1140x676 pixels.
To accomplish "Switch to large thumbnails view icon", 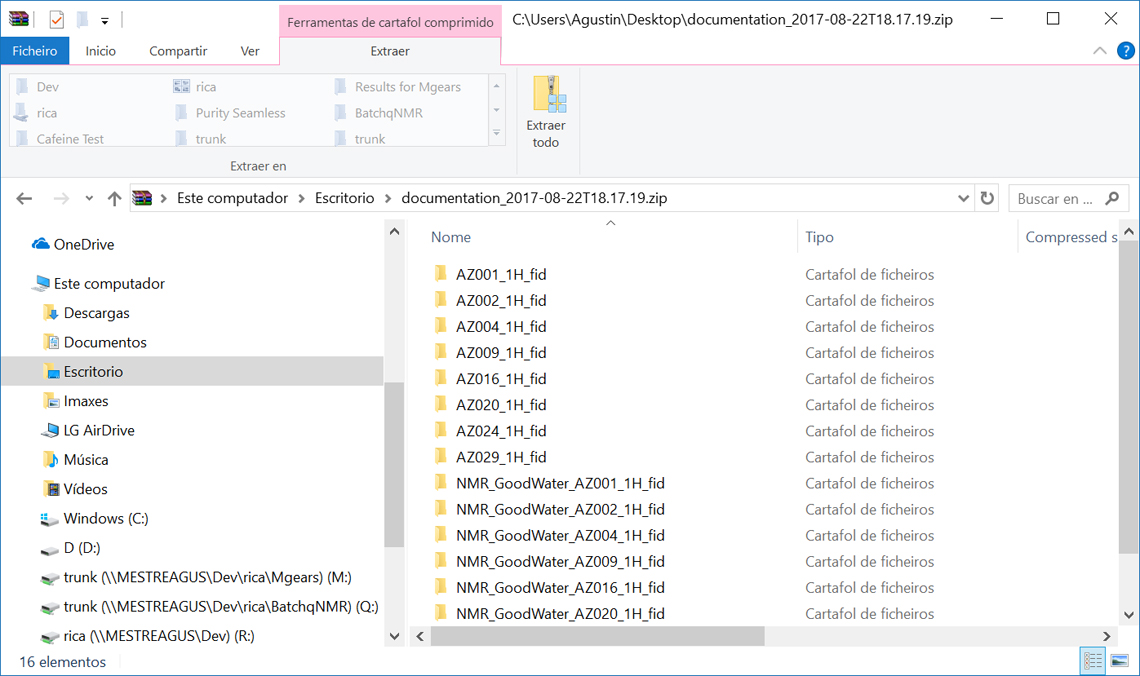I will [x=1119, y=661].
